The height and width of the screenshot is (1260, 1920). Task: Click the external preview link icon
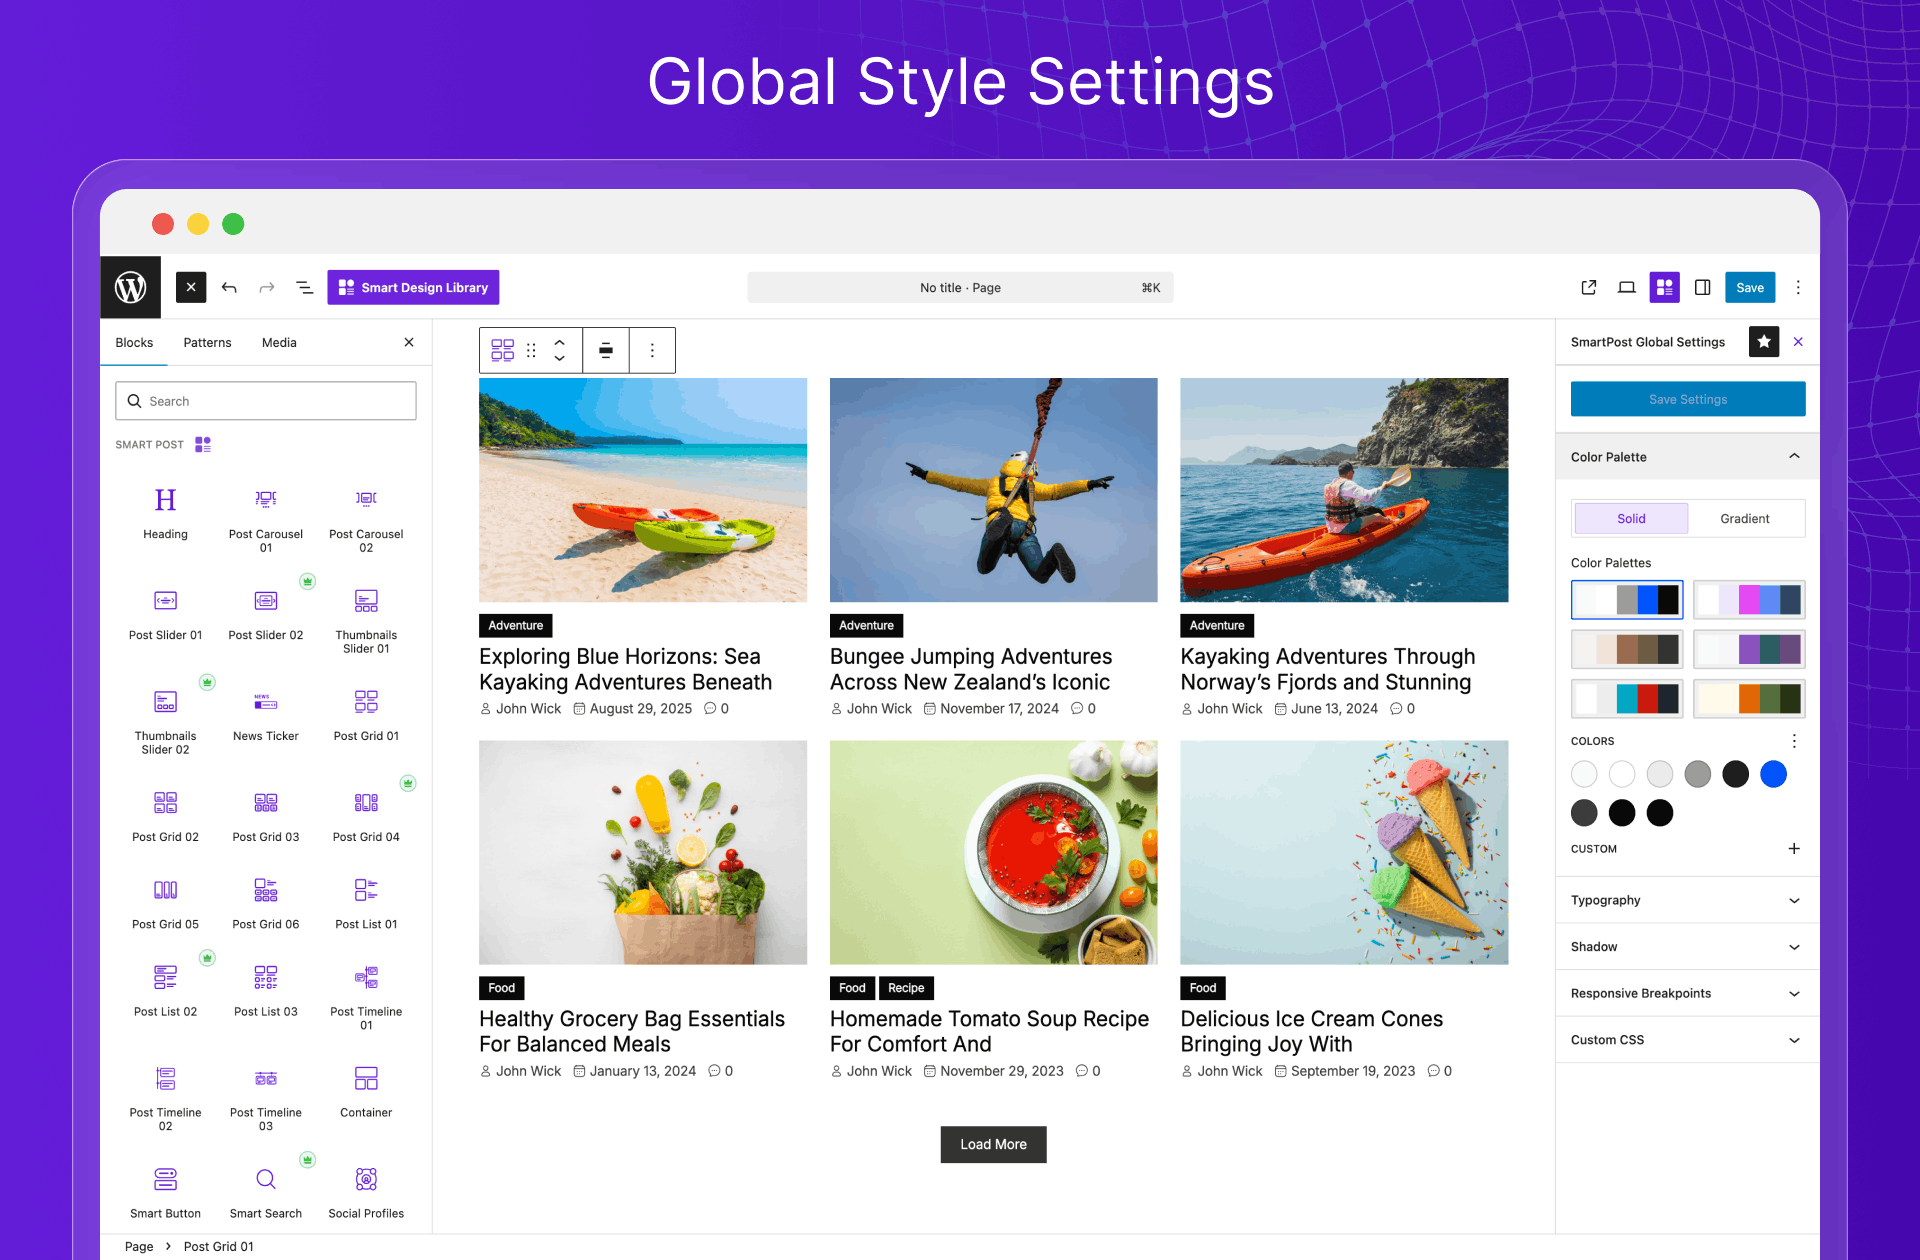(x=1589, y=288)
